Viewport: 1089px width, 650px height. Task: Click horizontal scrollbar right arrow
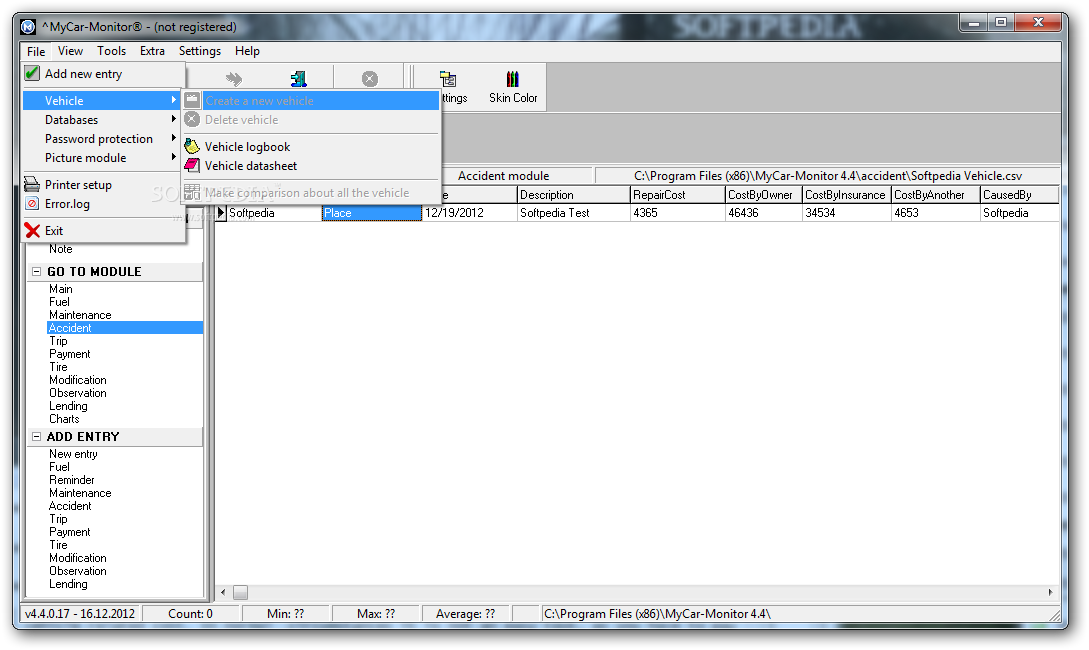coord(1050,592)
